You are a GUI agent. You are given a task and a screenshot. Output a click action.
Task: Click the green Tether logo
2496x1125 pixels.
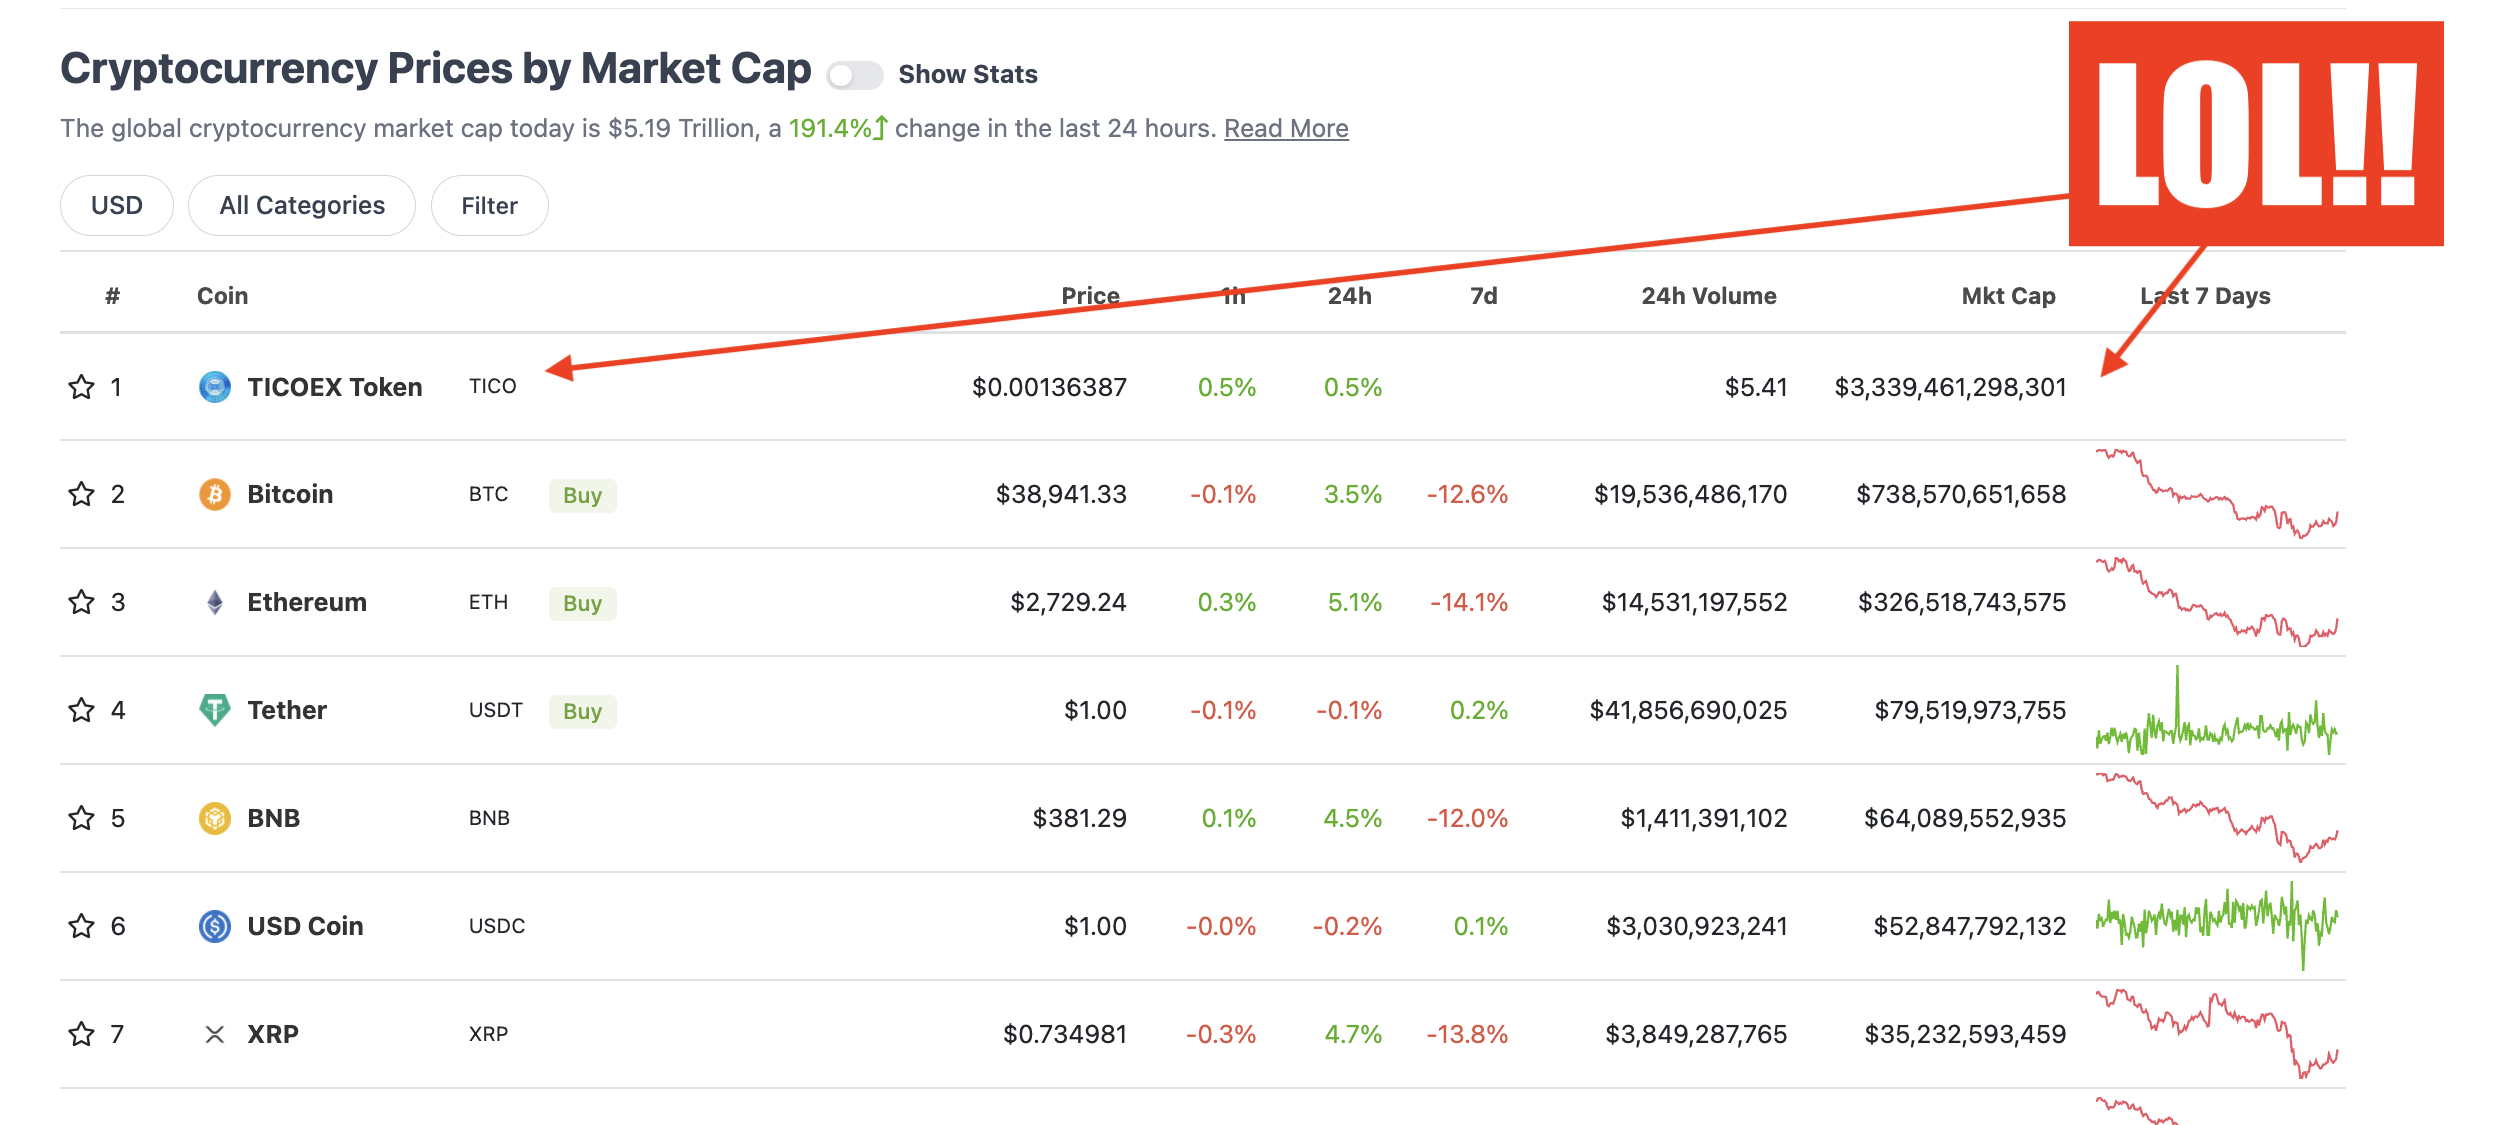click(x=214, y=710)
